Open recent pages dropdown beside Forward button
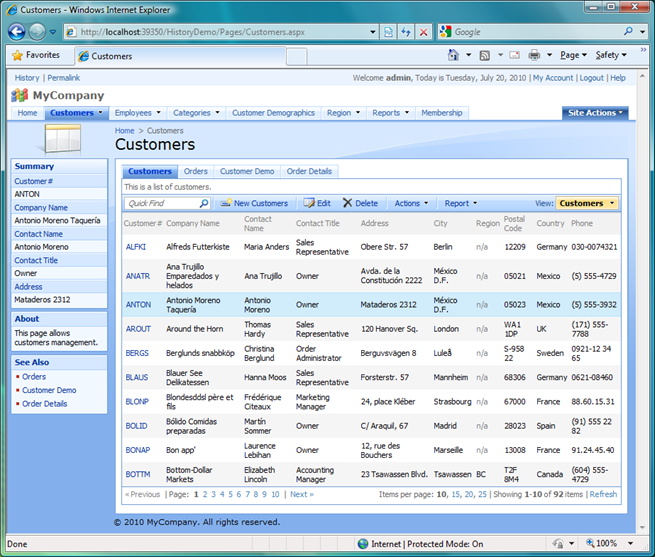The width and height of the screenshot is (655, 557). (x=53, y=32)
